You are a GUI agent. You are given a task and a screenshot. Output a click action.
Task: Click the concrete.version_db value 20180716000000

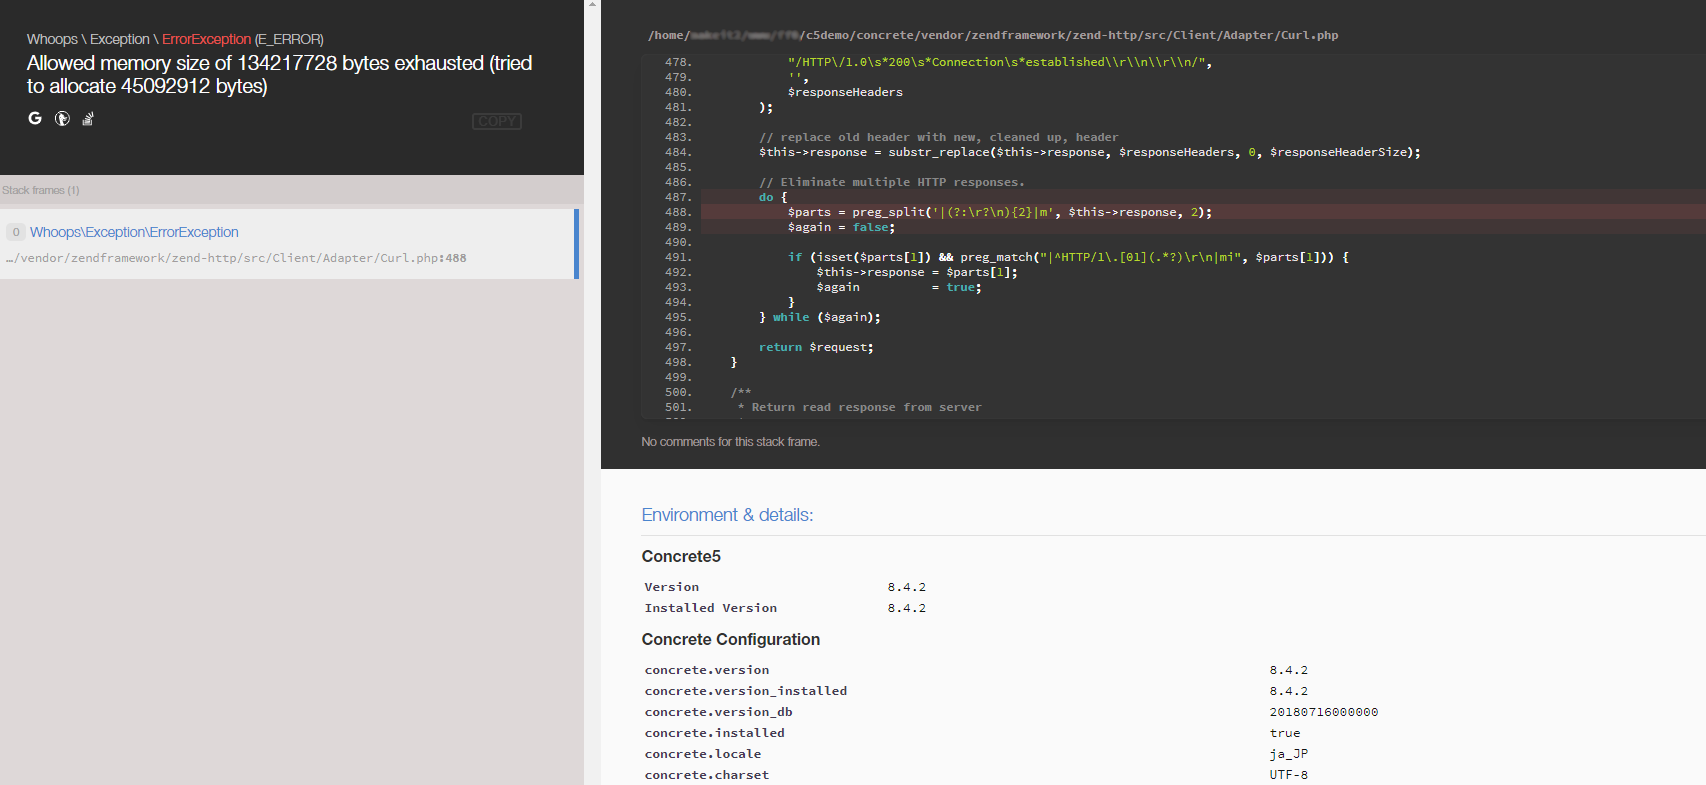coord(1324,712)
